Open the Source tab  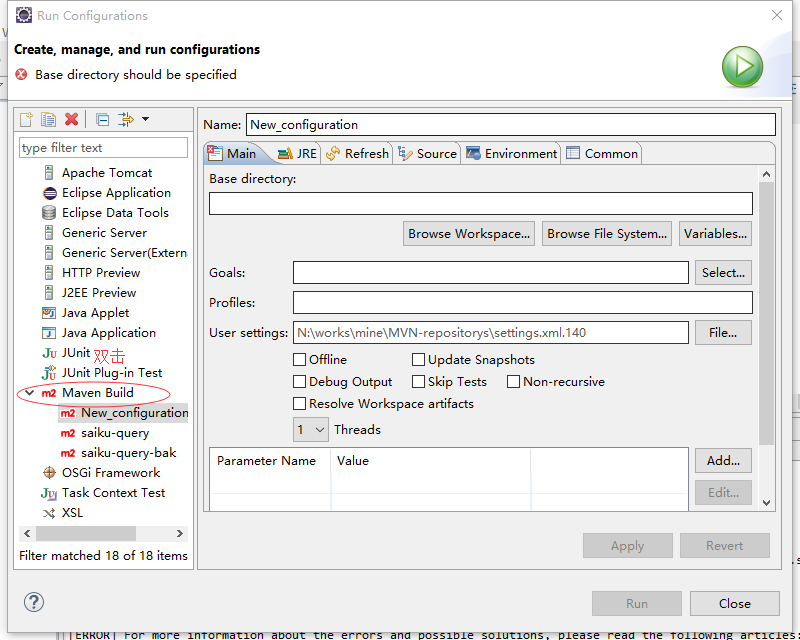[x=428, y=154]
